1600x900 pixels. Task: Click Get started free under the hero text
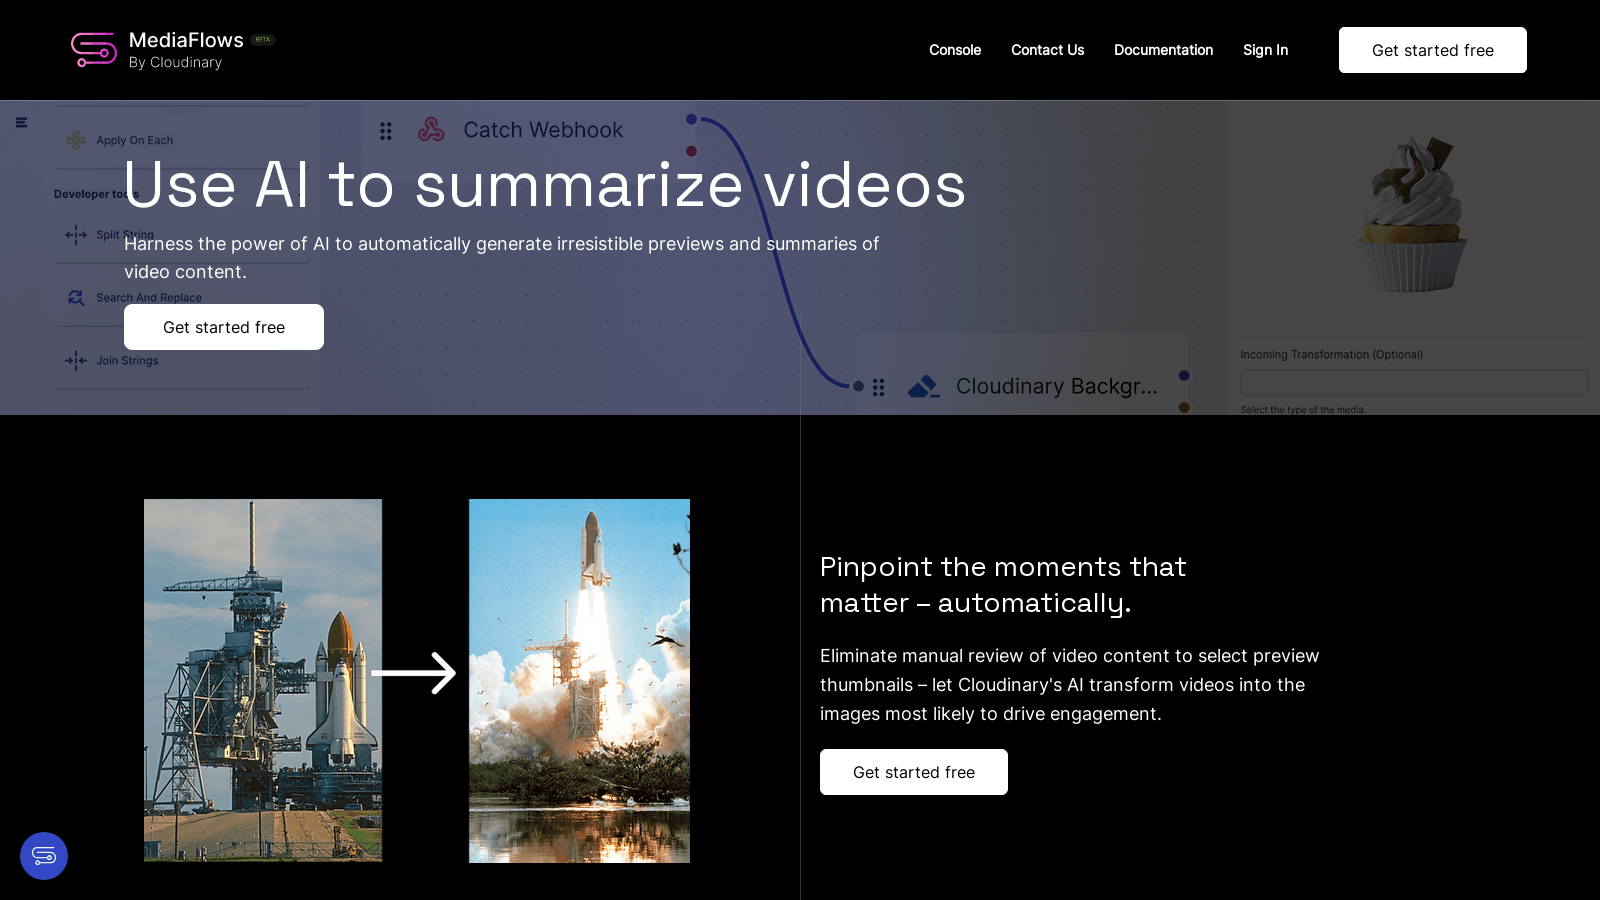pos(224,327)
